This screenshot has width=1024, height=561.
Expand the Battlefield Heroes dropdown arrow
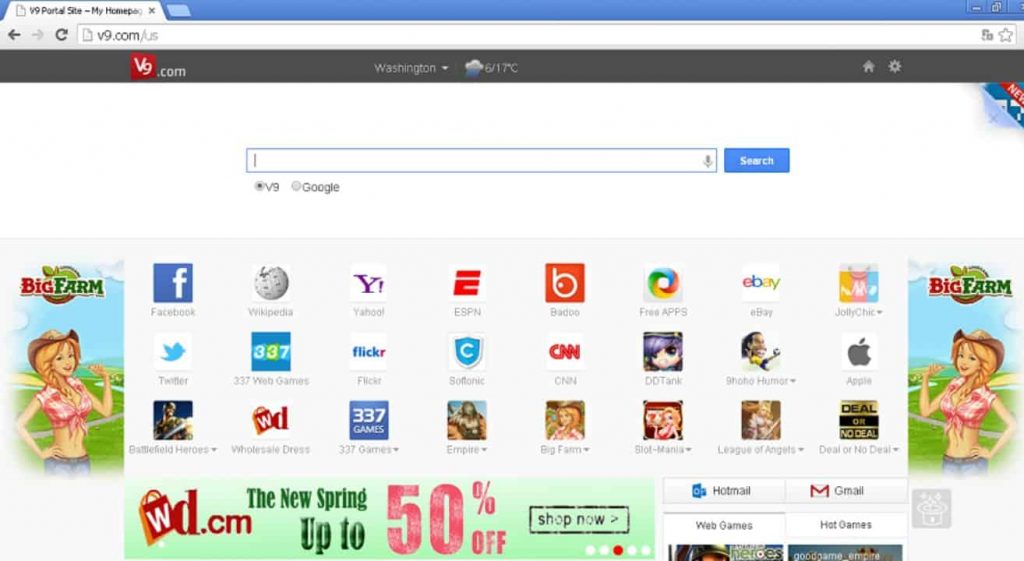(214, 450)
